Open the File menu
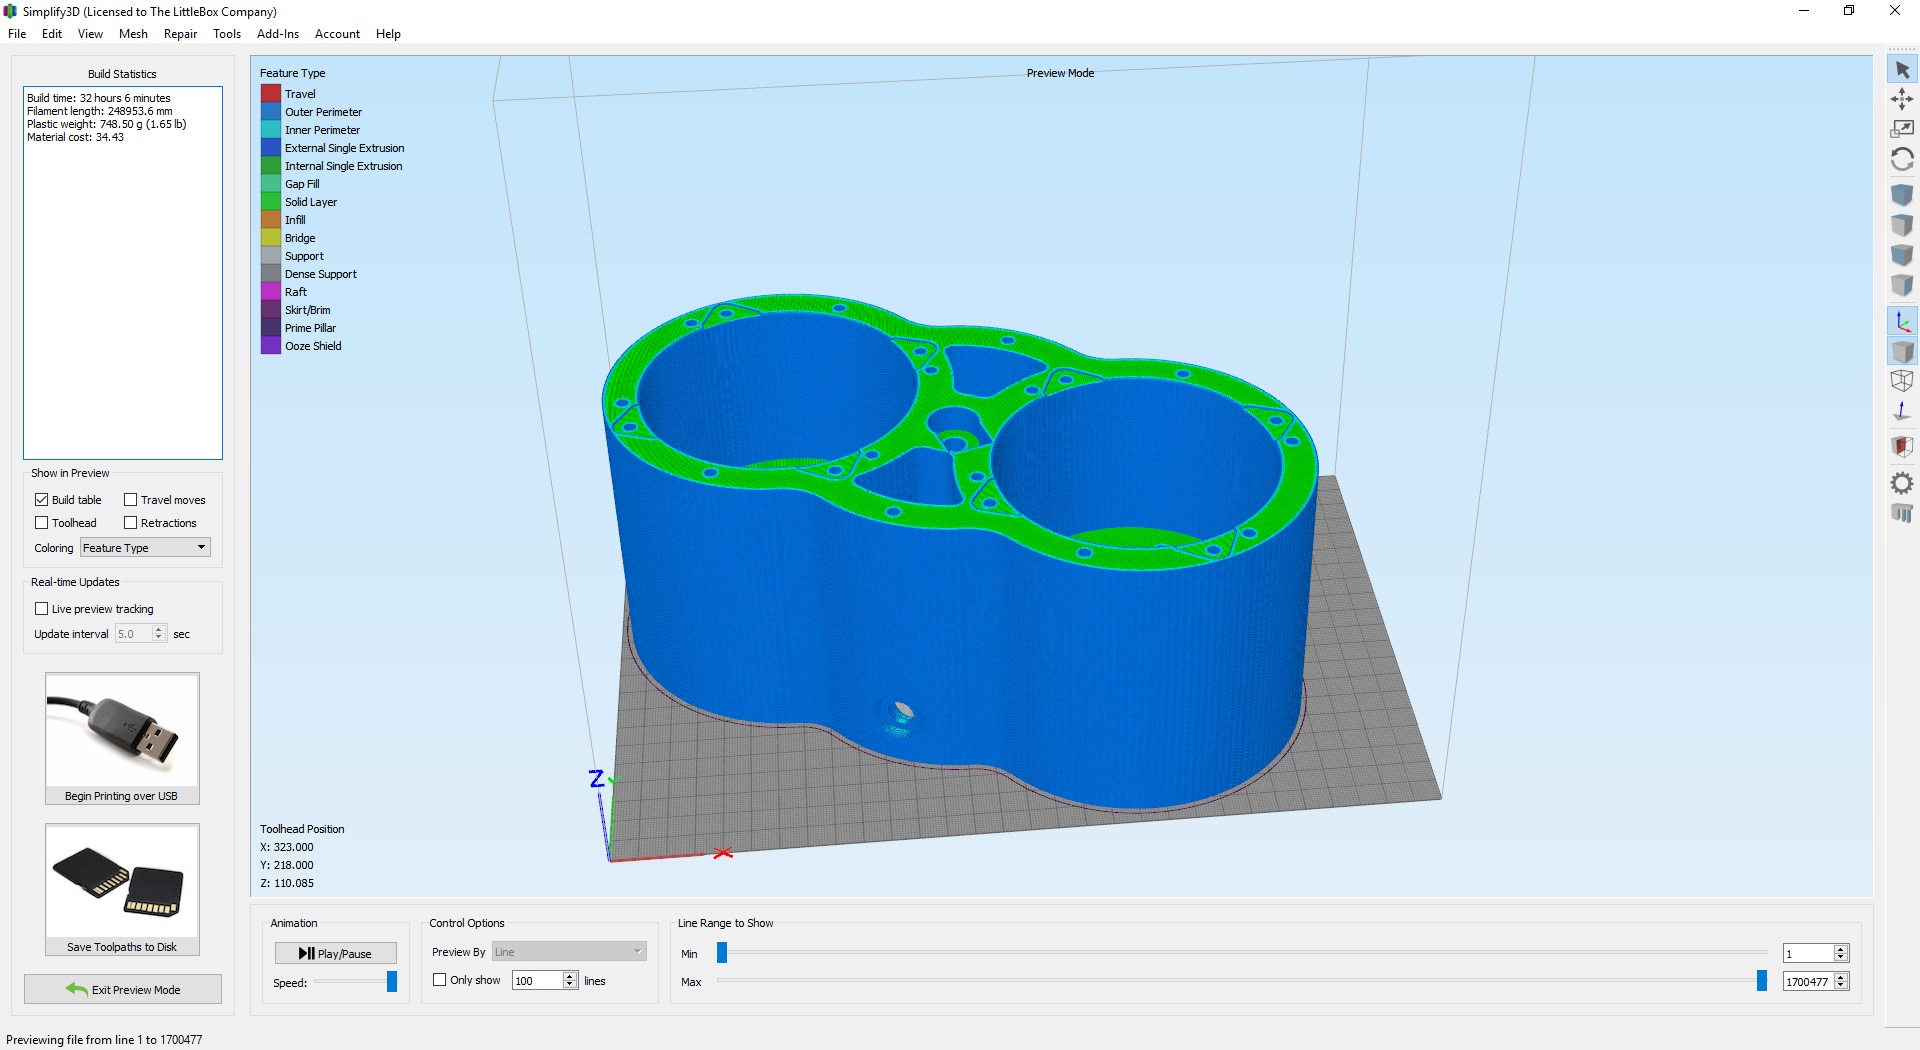The height and width of the screenshot is (1050, 1920). (17, 34)
